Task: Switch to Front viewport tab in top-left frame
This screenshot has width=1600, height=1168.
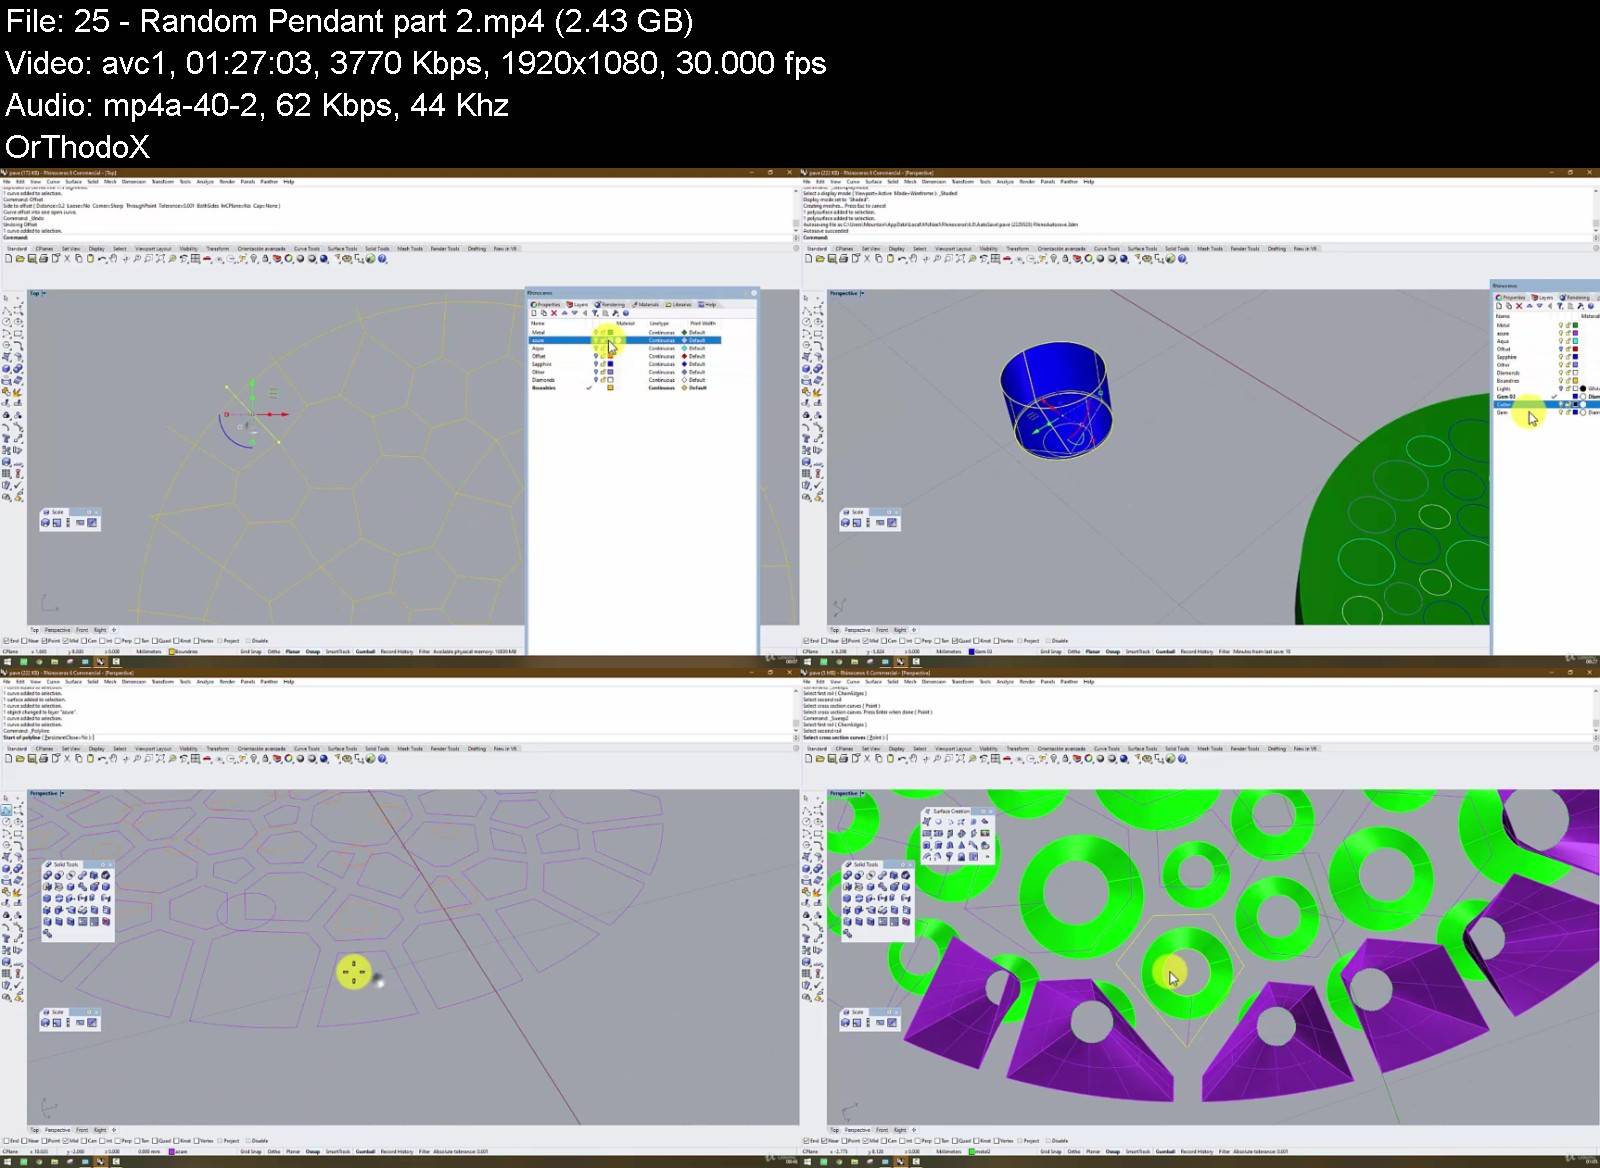Action: click(82, 630)
